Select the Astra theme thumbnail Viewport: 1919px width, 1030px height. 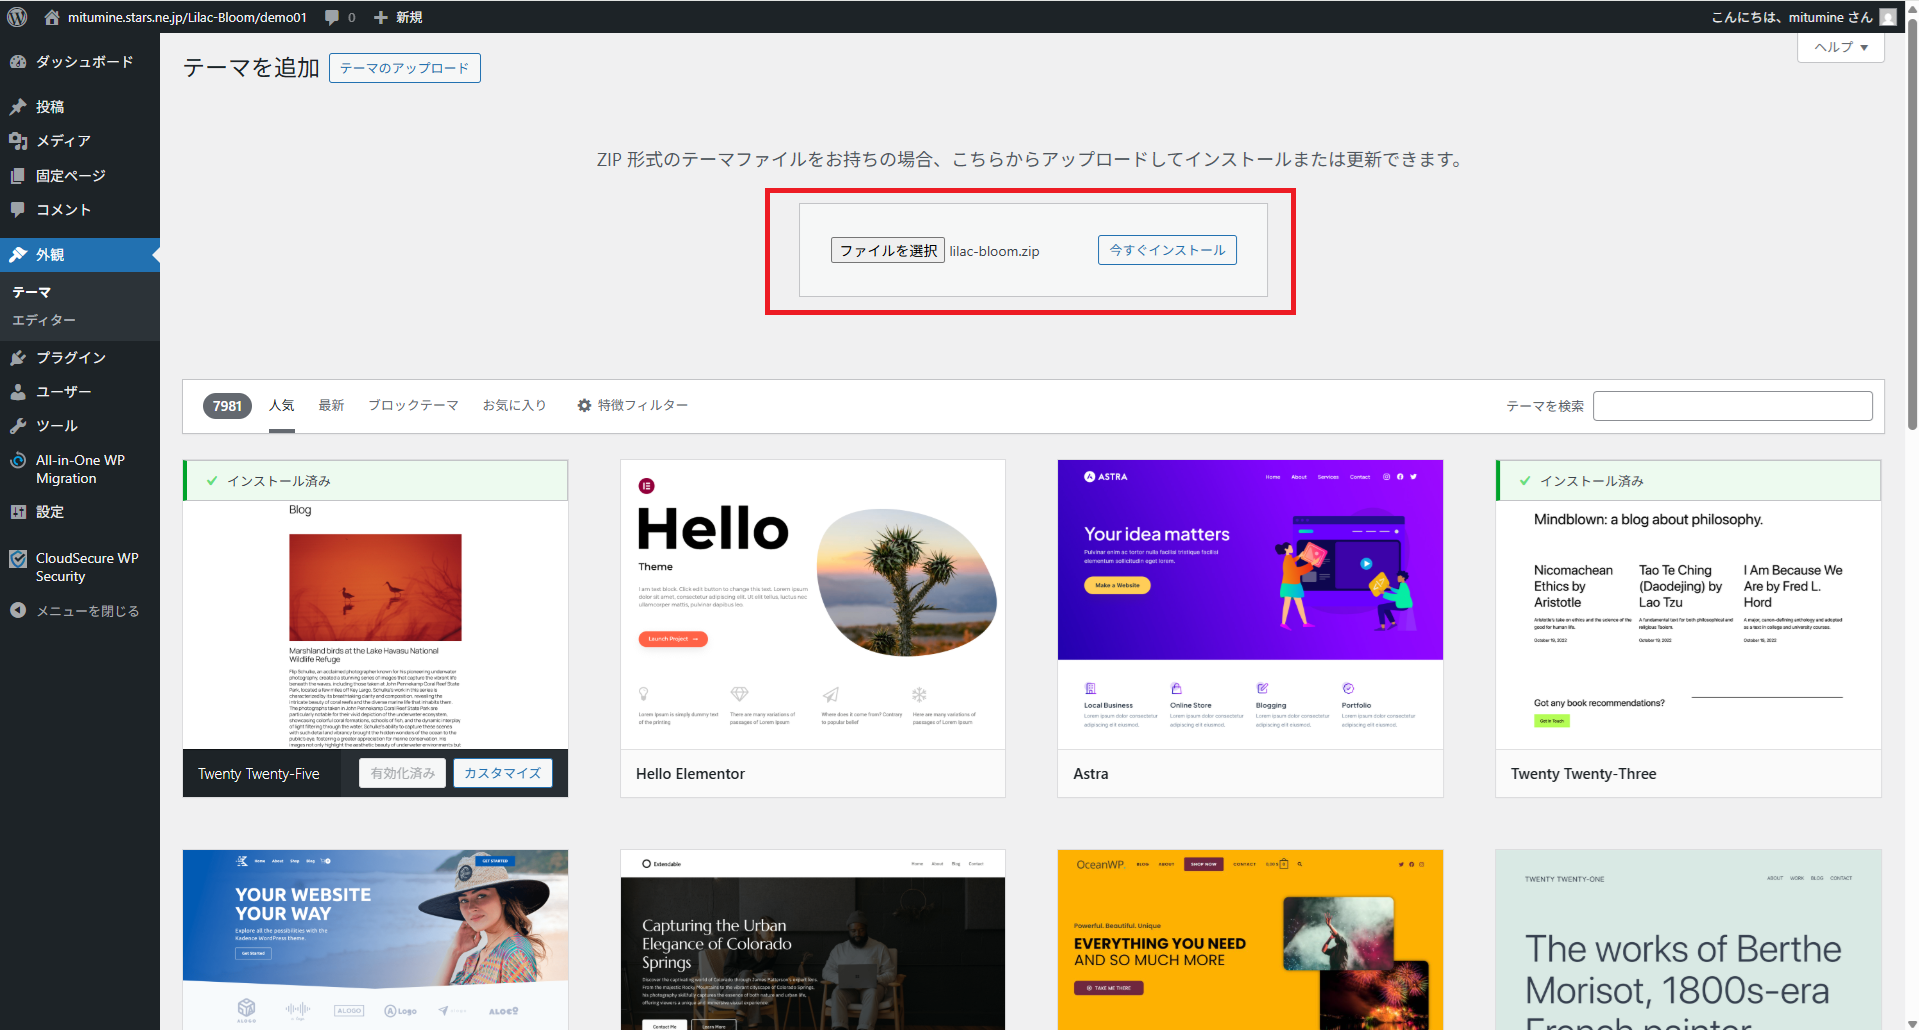coord(1250,604)
